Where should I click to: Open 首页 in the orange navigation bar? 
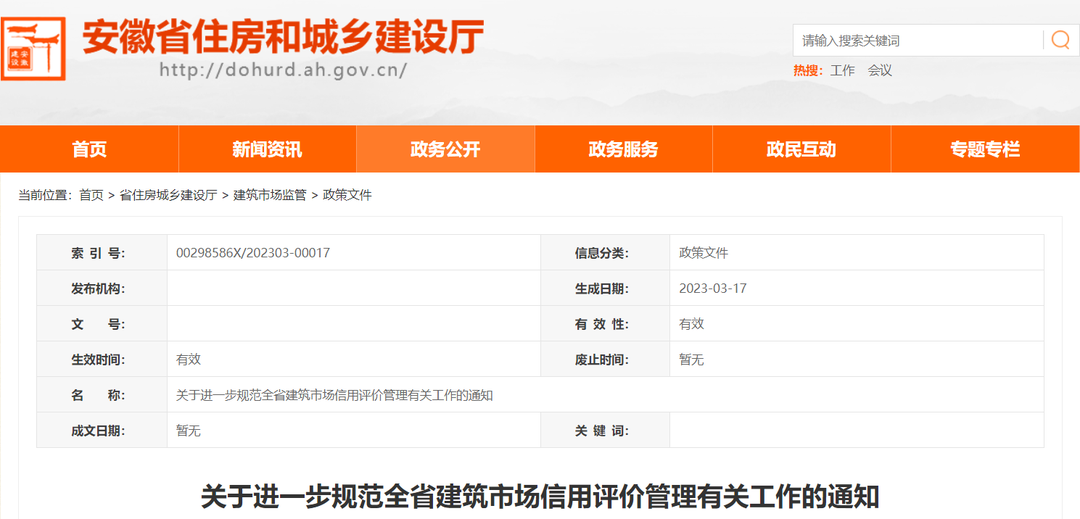tap(89, 150)
